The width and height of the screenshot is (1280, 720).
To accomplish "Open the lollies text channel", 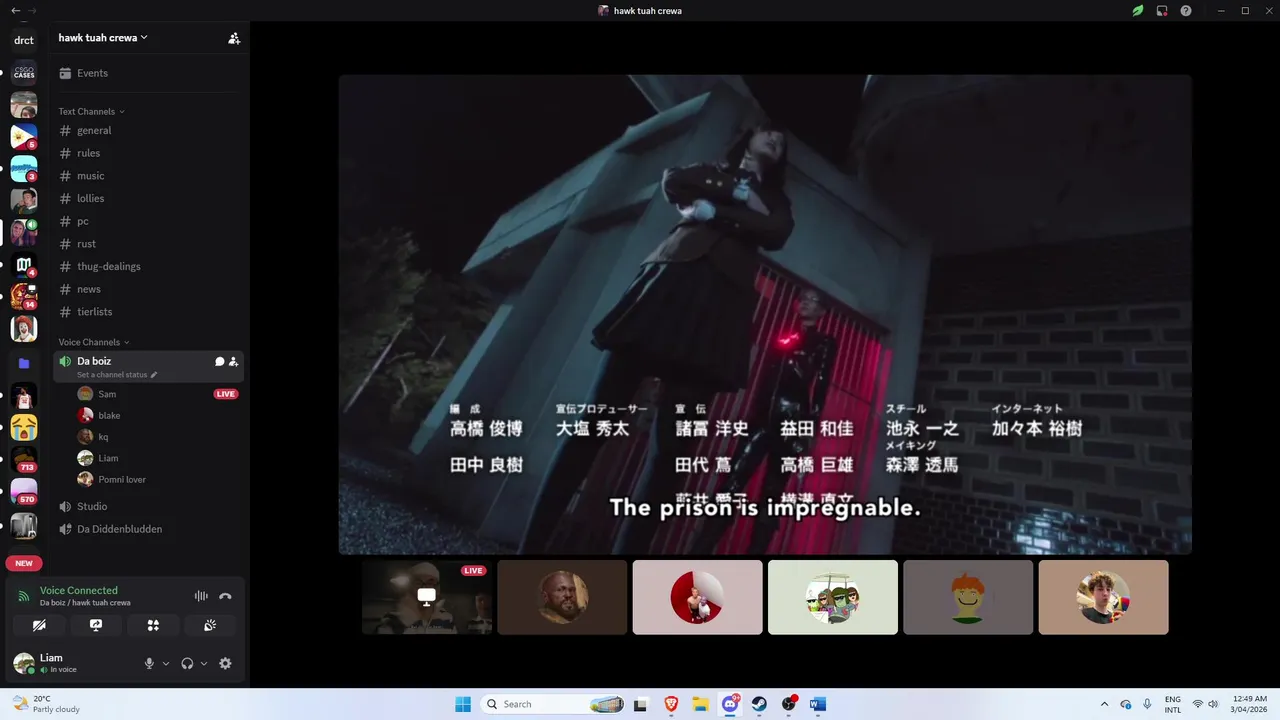I will [x=148, y=199].
